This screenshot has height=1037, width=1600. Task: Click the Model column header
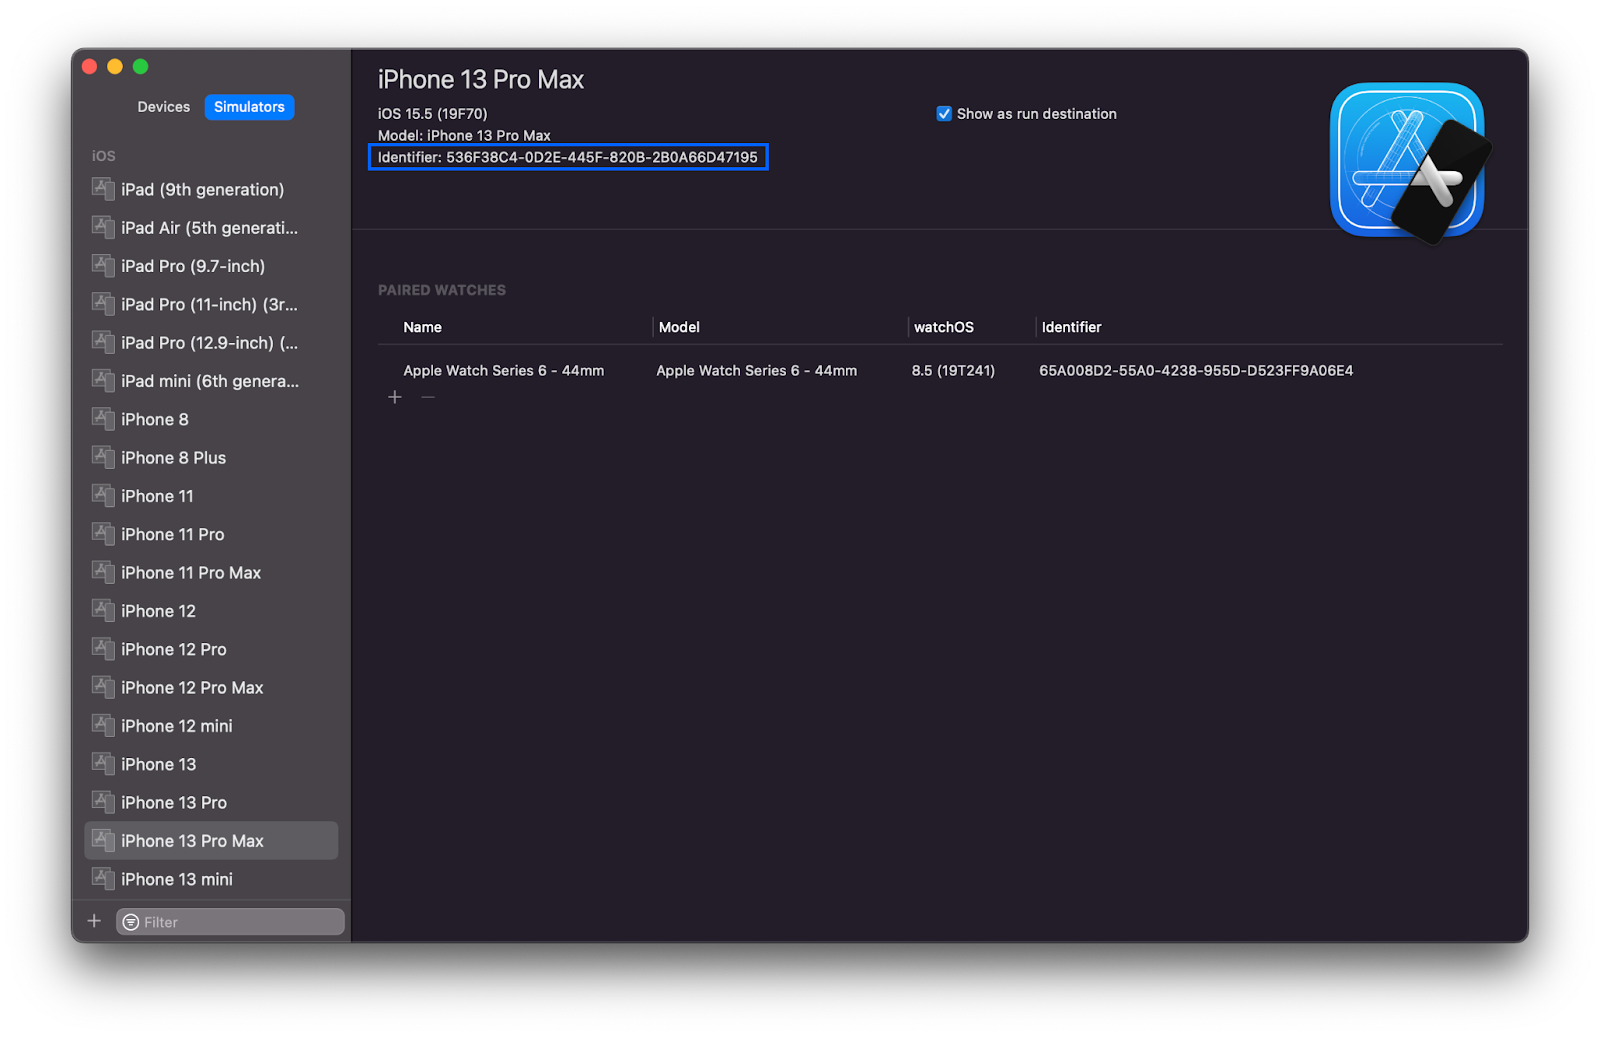[x=679, y=327]
